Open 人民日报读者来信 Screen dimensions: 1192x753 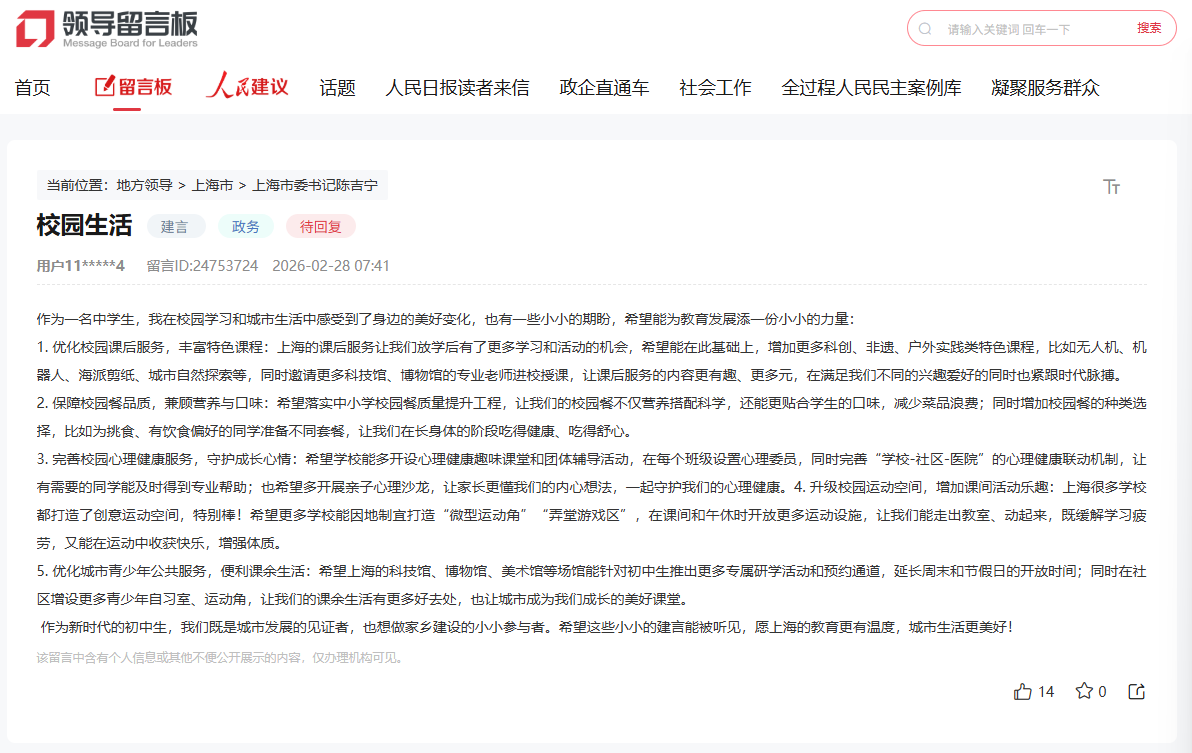(461, 87)
